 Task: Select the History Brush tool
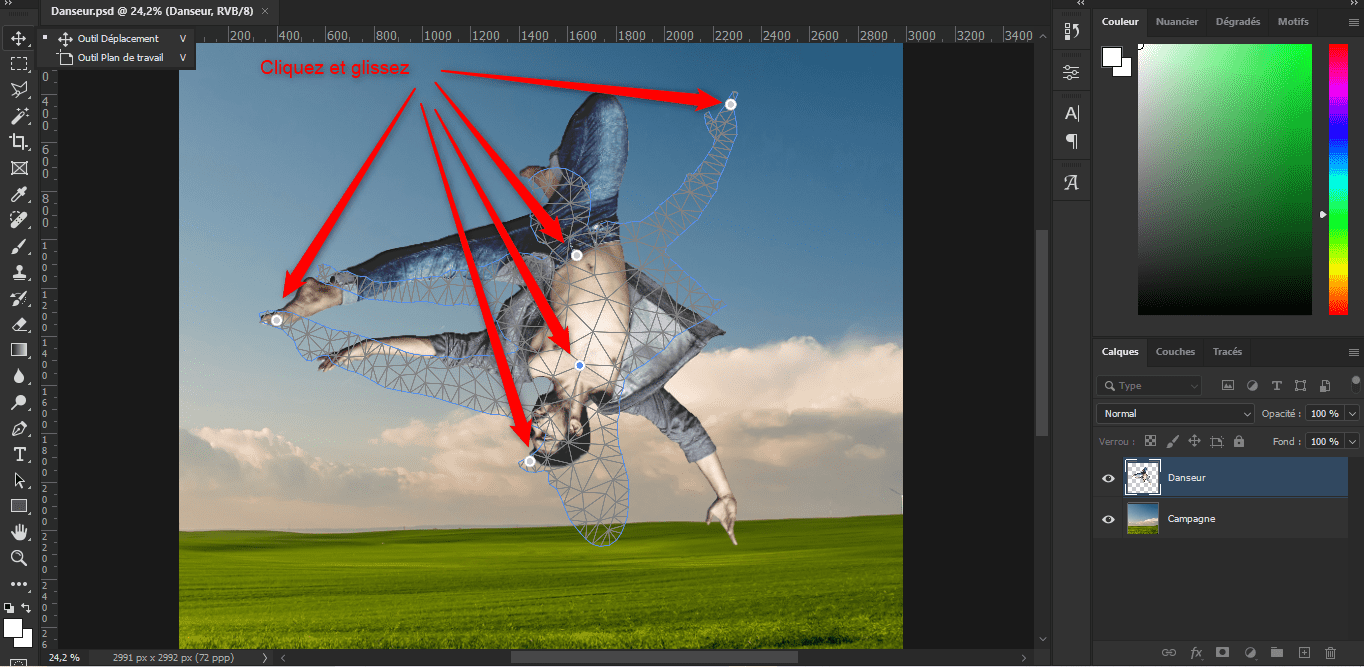18,298
